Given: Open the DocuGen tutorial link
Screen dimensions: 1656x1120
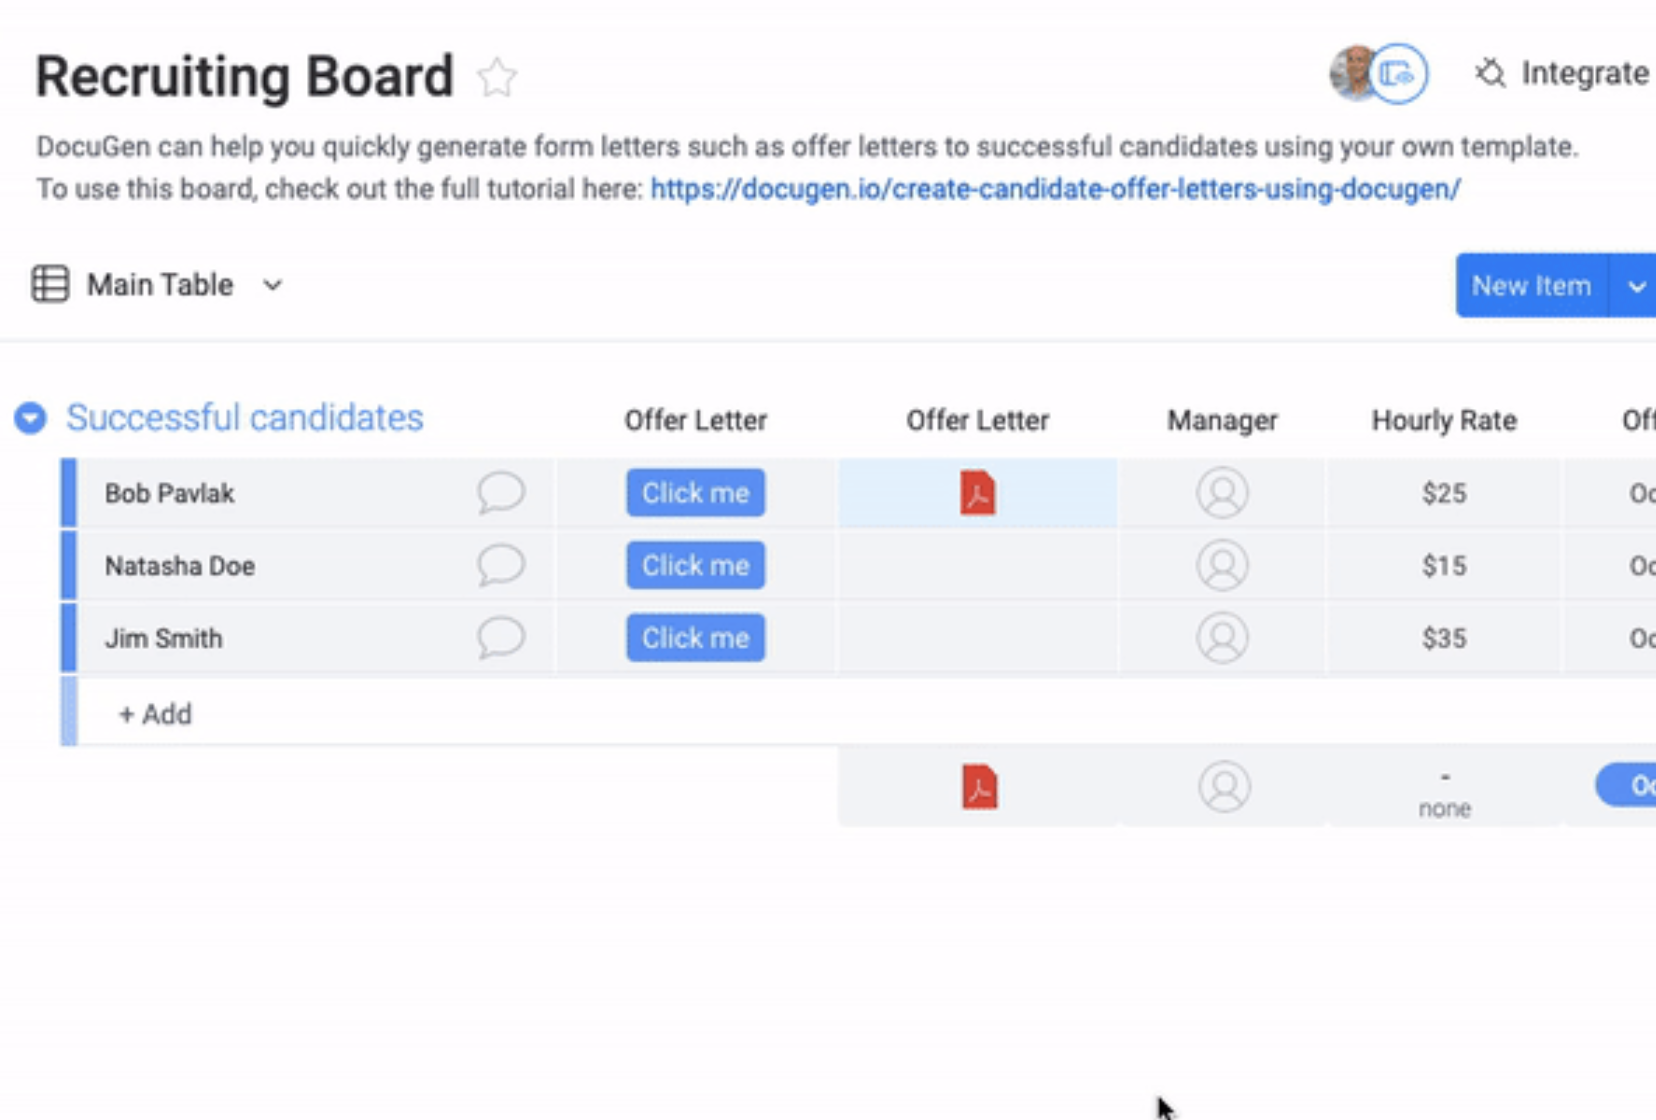Looking at the screenshot, I should click(1055, 189).
